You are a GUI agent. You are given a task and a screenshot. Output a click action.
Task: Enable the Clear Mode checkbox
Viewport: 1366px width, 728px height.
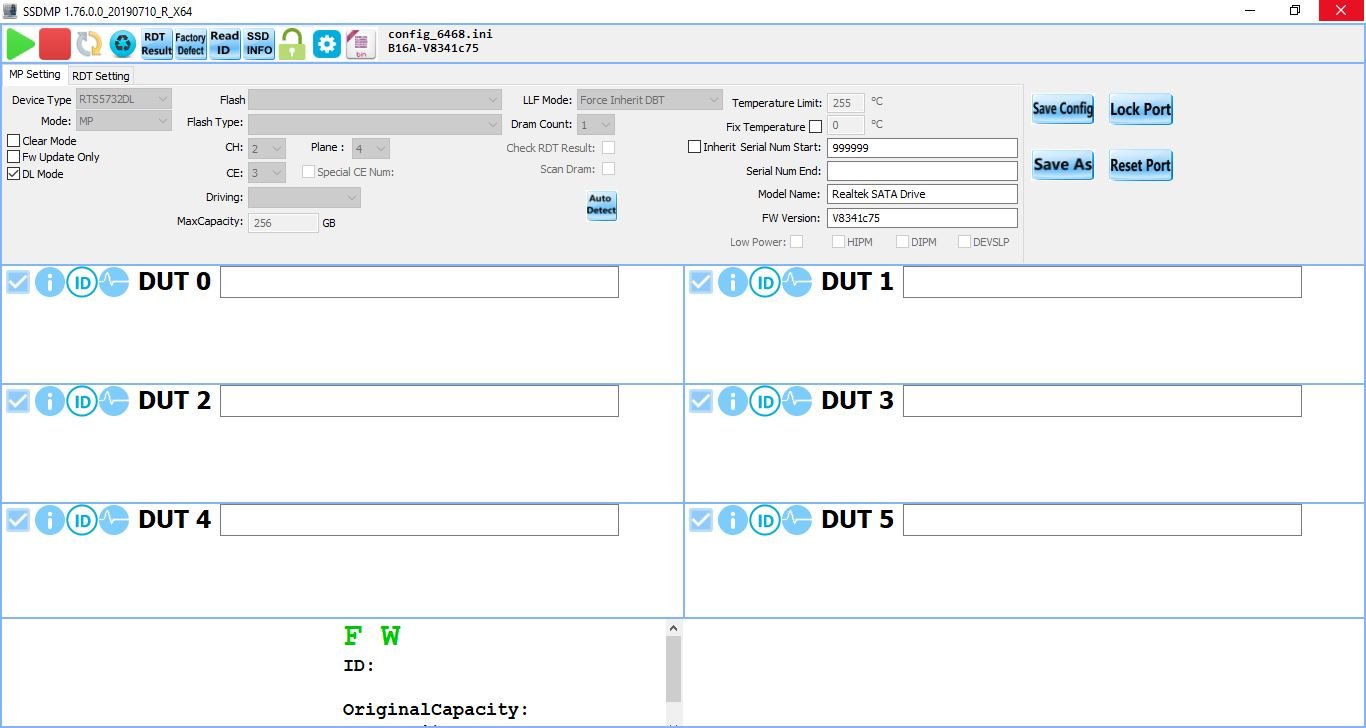[14, 141]
